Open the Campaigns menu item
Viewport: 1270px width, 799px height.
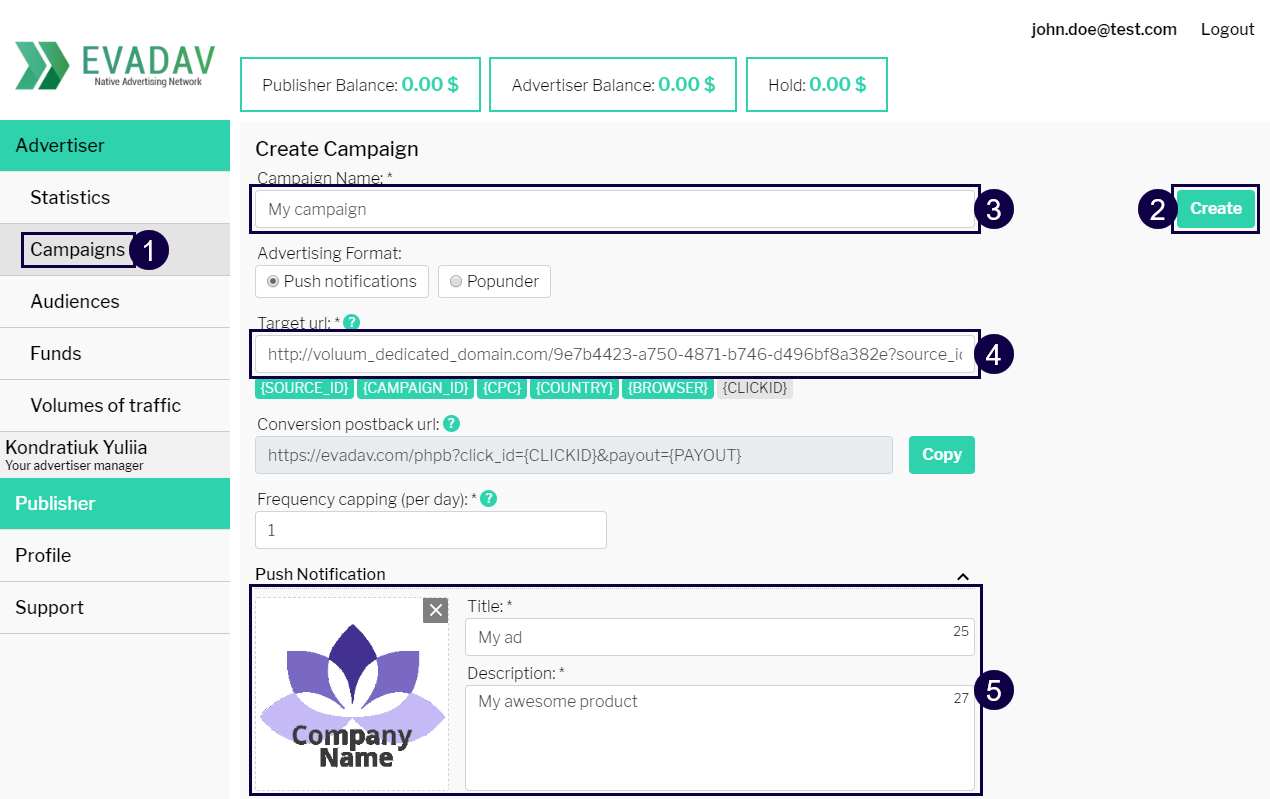tap(77, 249)
